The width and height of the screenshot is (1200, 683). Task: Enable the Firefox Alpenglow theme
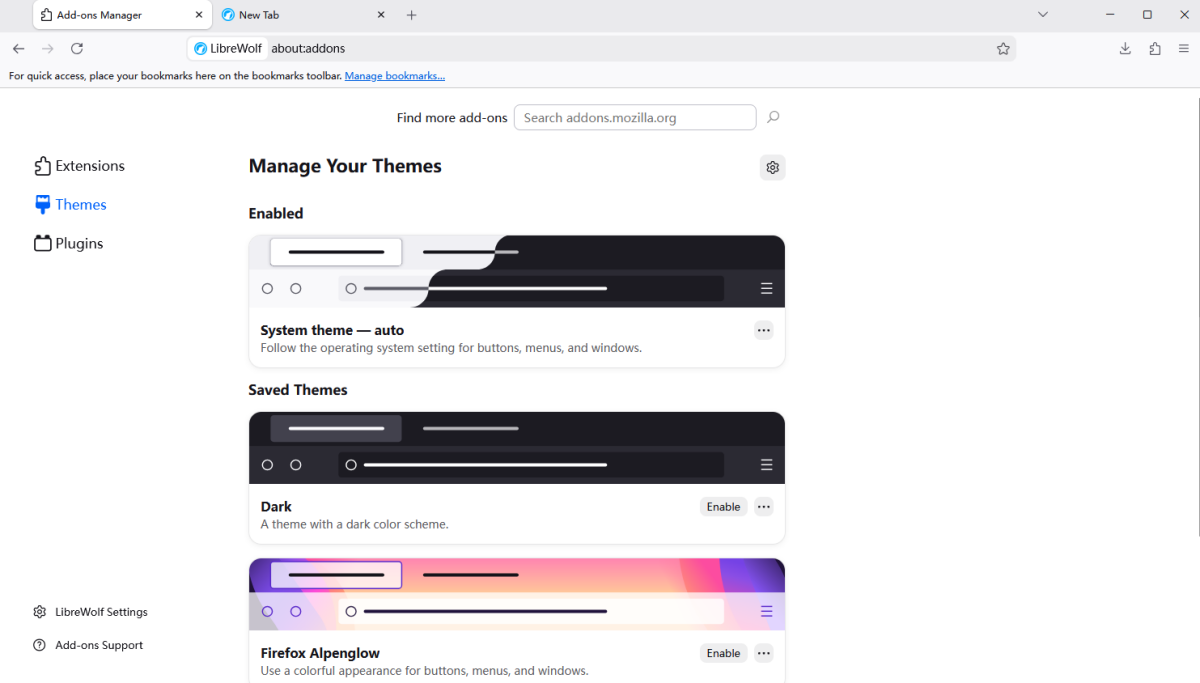pos(723,653)
